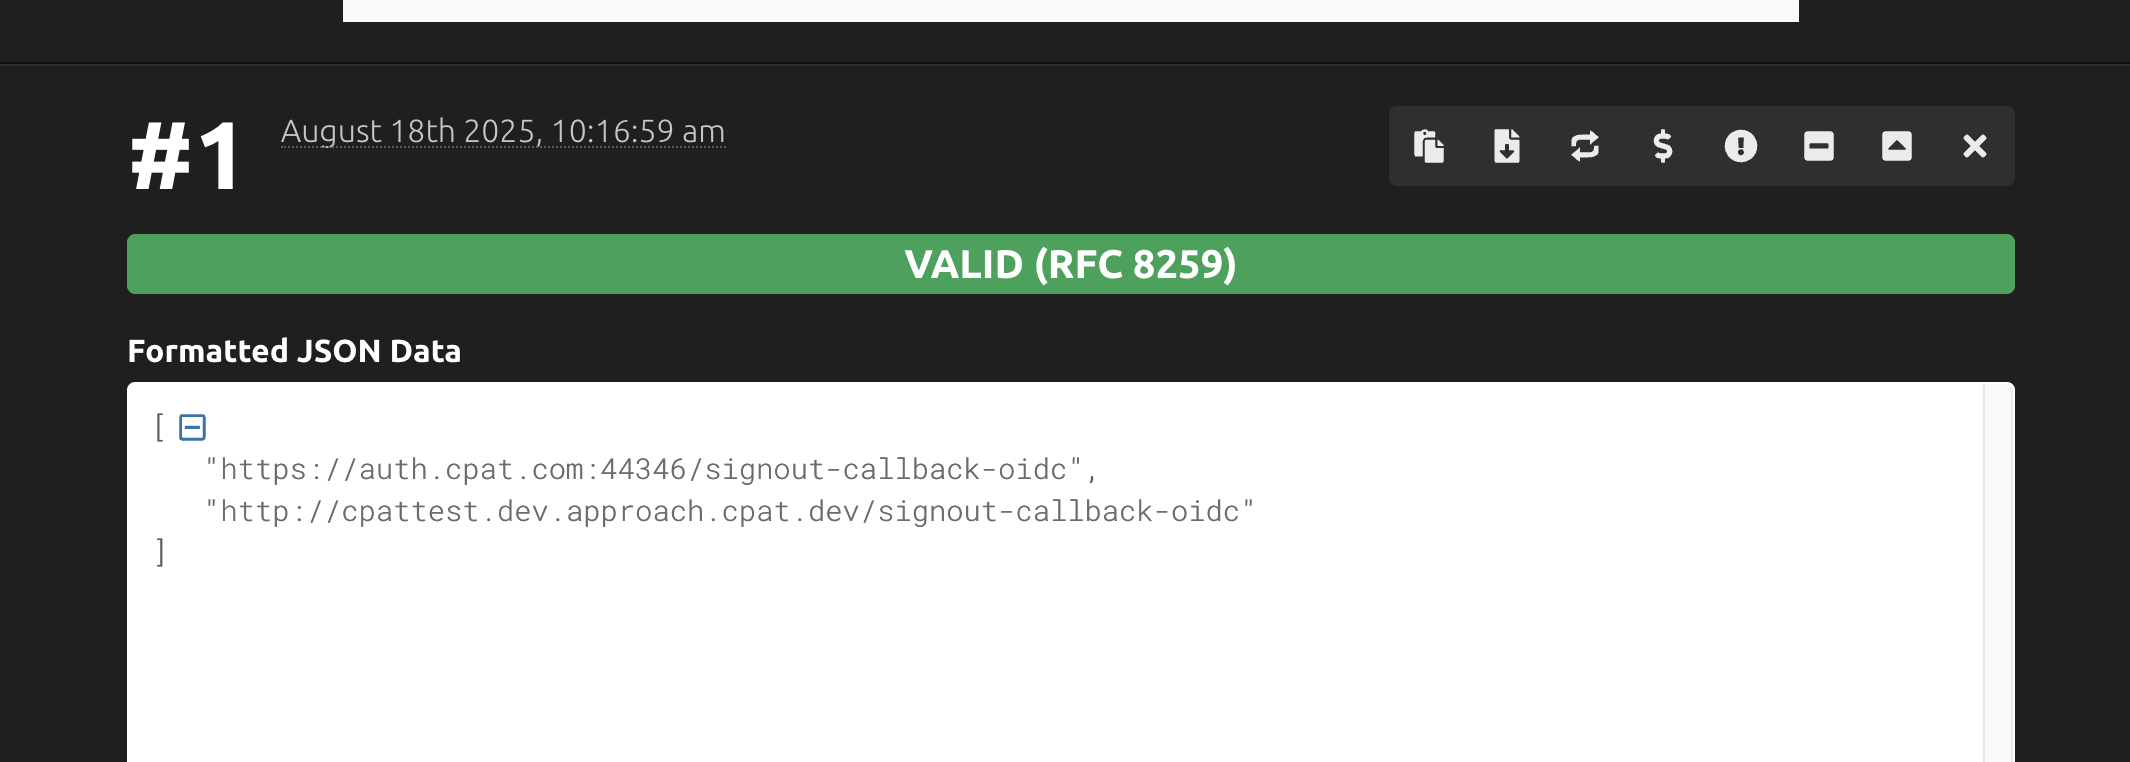Image resolution: width=2130 pixels, height=762 pixels.
Task: Copy the JSON result to clipboard
Action: 1429,146
